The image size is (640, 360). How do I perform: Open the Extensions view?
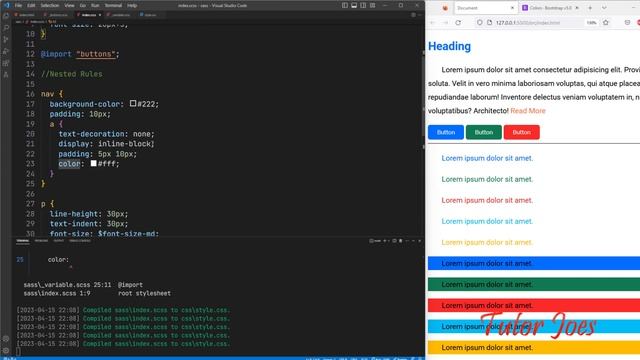click(x=6, y=63)
